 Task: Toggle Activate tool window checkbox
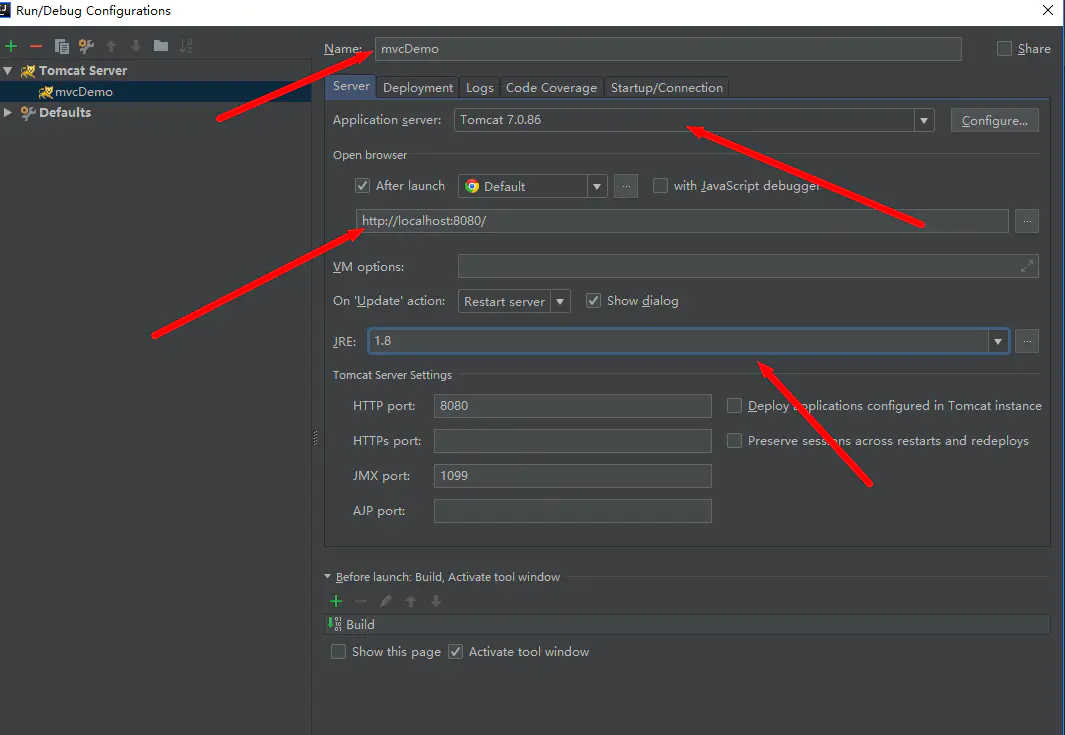pyautogui.click(x=456, y=651)
